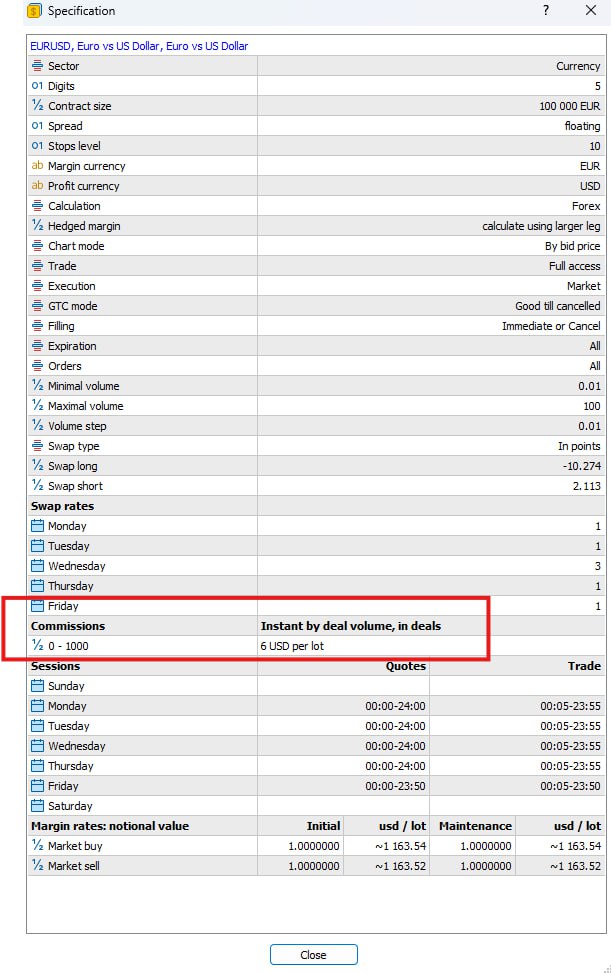Image resolution: width=611 pixels, height=973 pixels.
Task: Click the 01 icon next to Digits
Action: point(37,86)
